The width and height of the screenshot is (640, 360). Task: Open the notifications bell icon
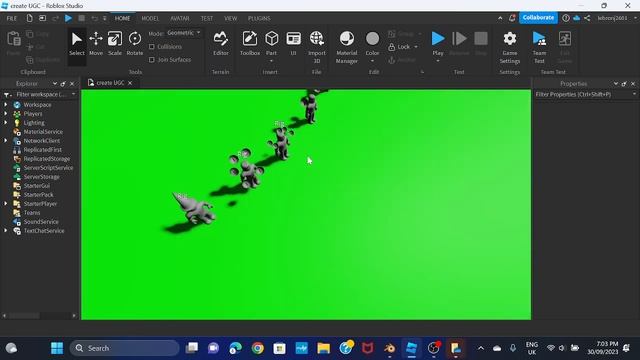tap(512, 18)
